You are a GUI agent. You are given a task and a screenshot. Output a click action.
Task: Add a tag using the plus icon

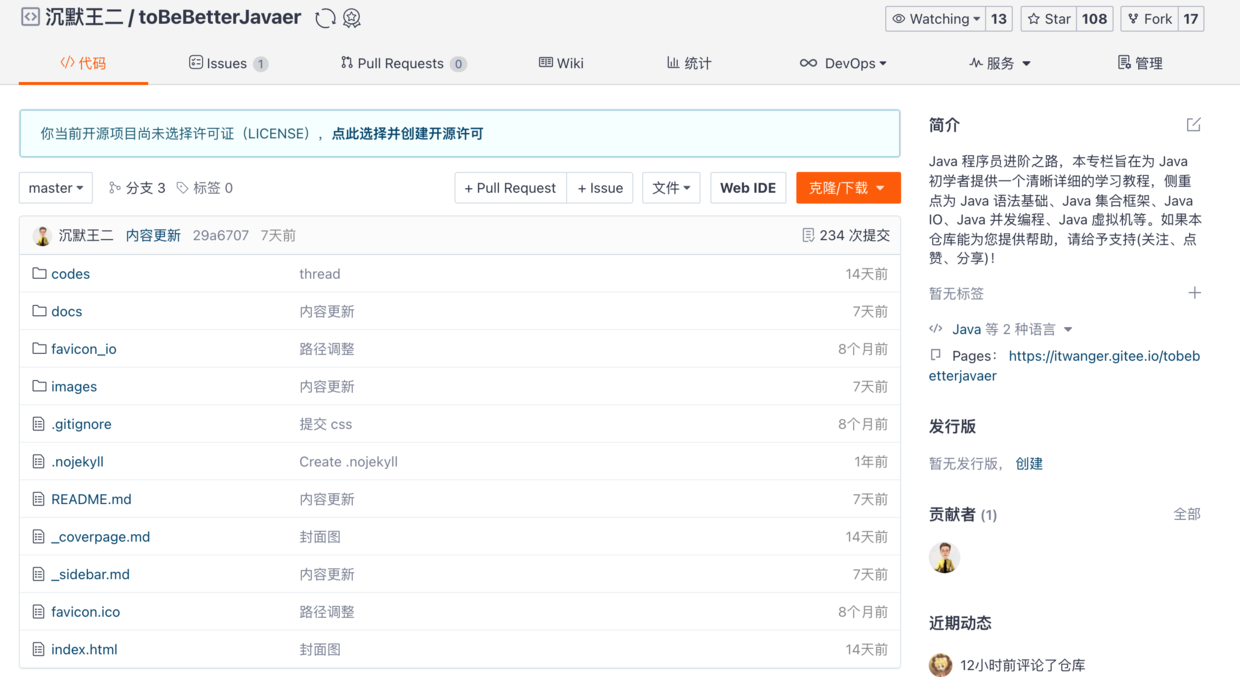(1194, 293)
